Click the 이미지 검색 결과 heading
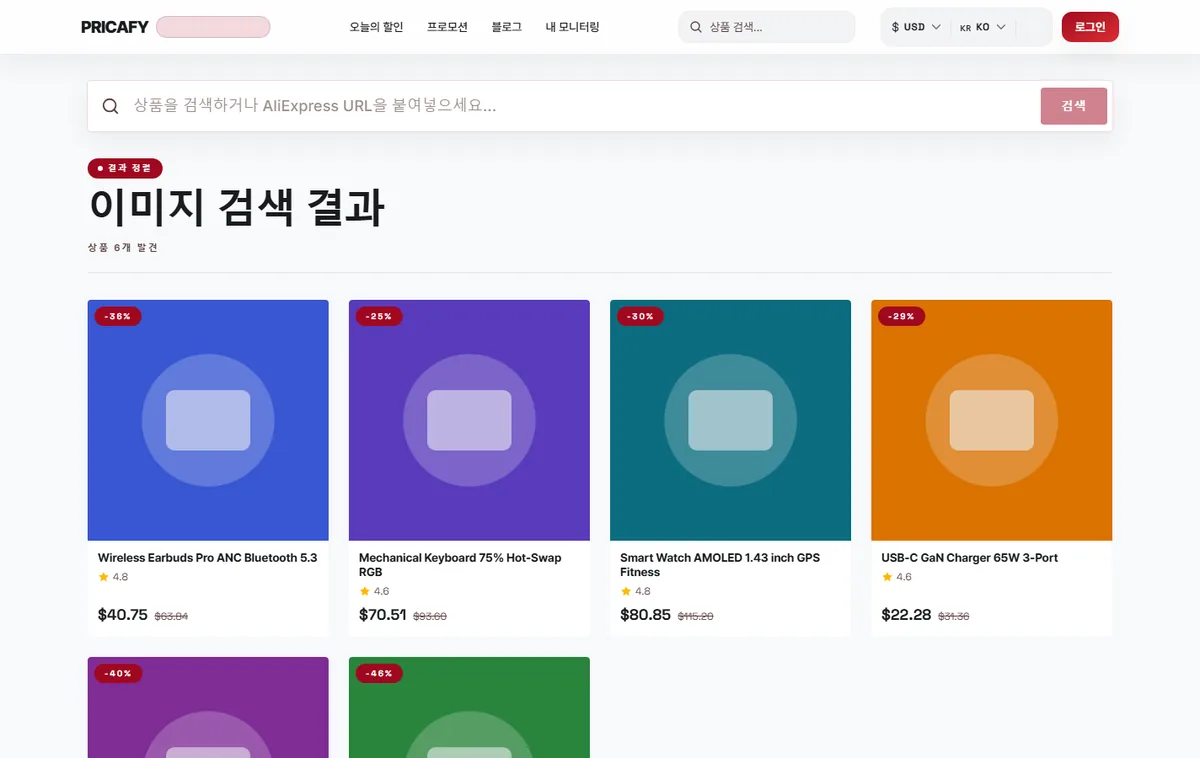1200x758 pixels. 236,207
